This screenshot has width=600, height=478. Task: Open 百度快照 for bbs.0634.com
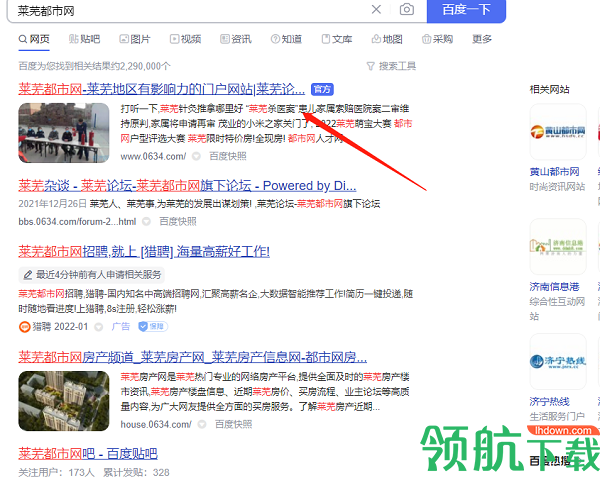pos(178,222)
